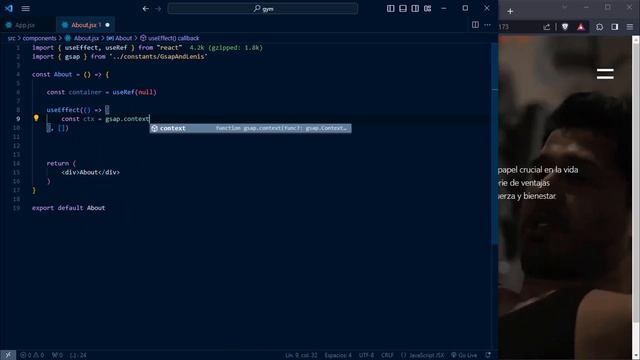This screenshot has width=640, height=360.
Task: Click the method icon in suggestion list
Action: 155,128
